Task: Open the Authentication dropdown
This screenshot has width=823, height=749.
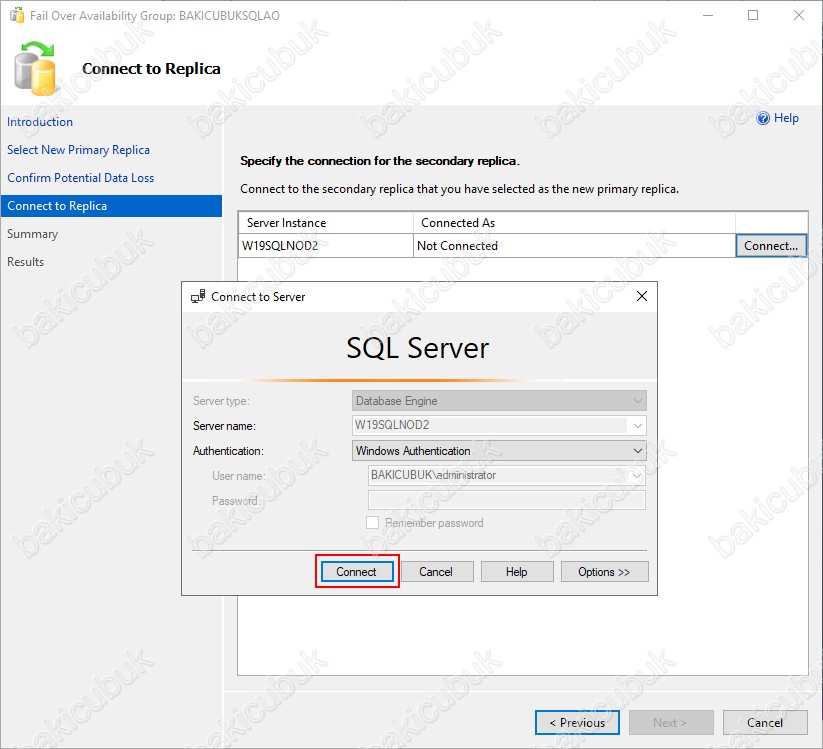Action: click(x=499, y=451)
